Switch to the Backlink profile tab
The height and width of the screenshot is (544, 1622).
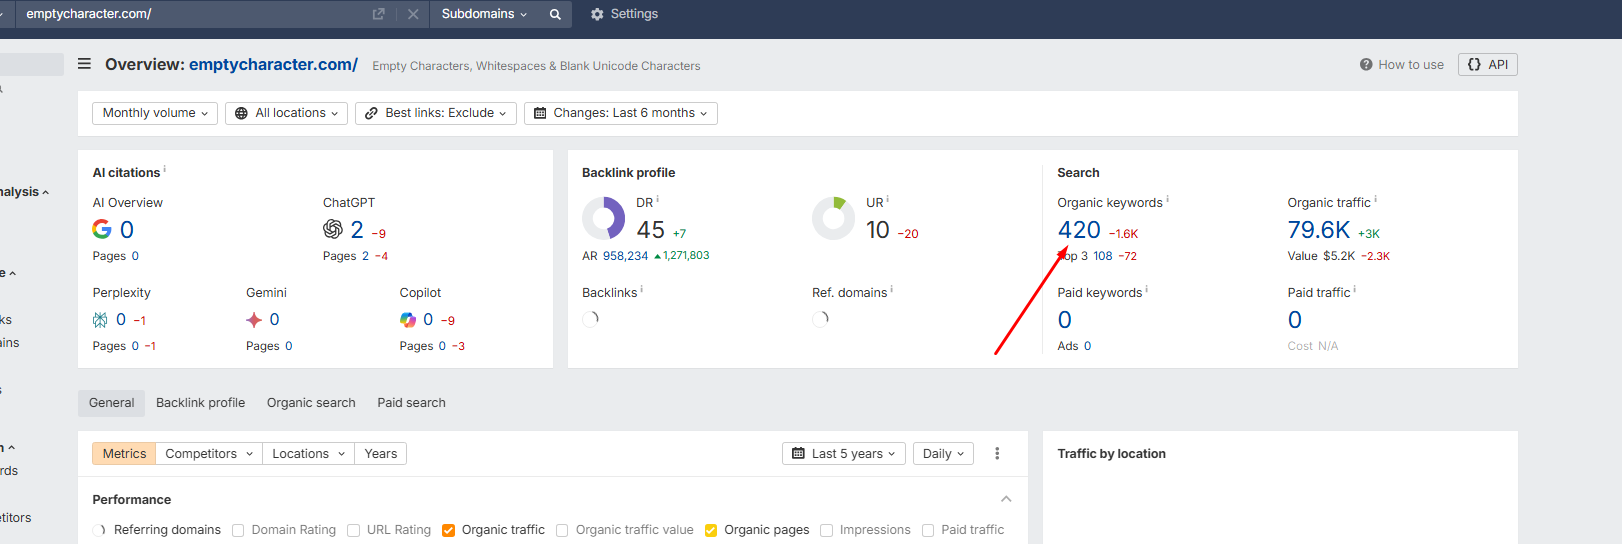coord(200,403)
